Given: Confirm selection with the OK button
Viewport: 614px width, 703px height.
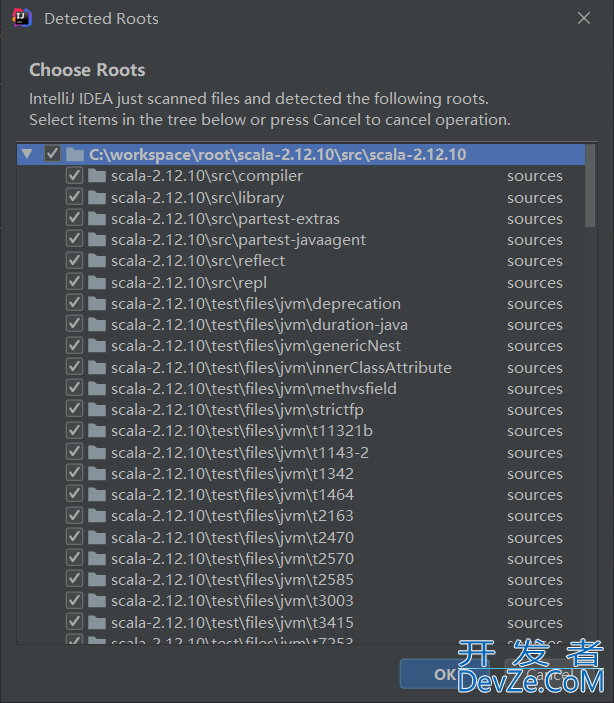Looking at the screenshot, I should (x=444, y=674).
